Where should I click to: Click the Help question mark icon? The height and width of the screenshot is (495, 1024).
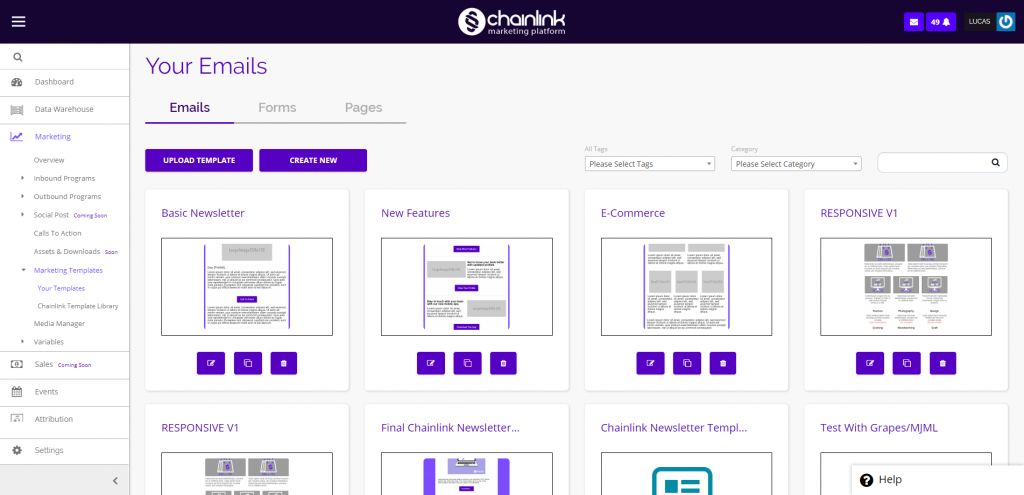click(x=867, y=480)
